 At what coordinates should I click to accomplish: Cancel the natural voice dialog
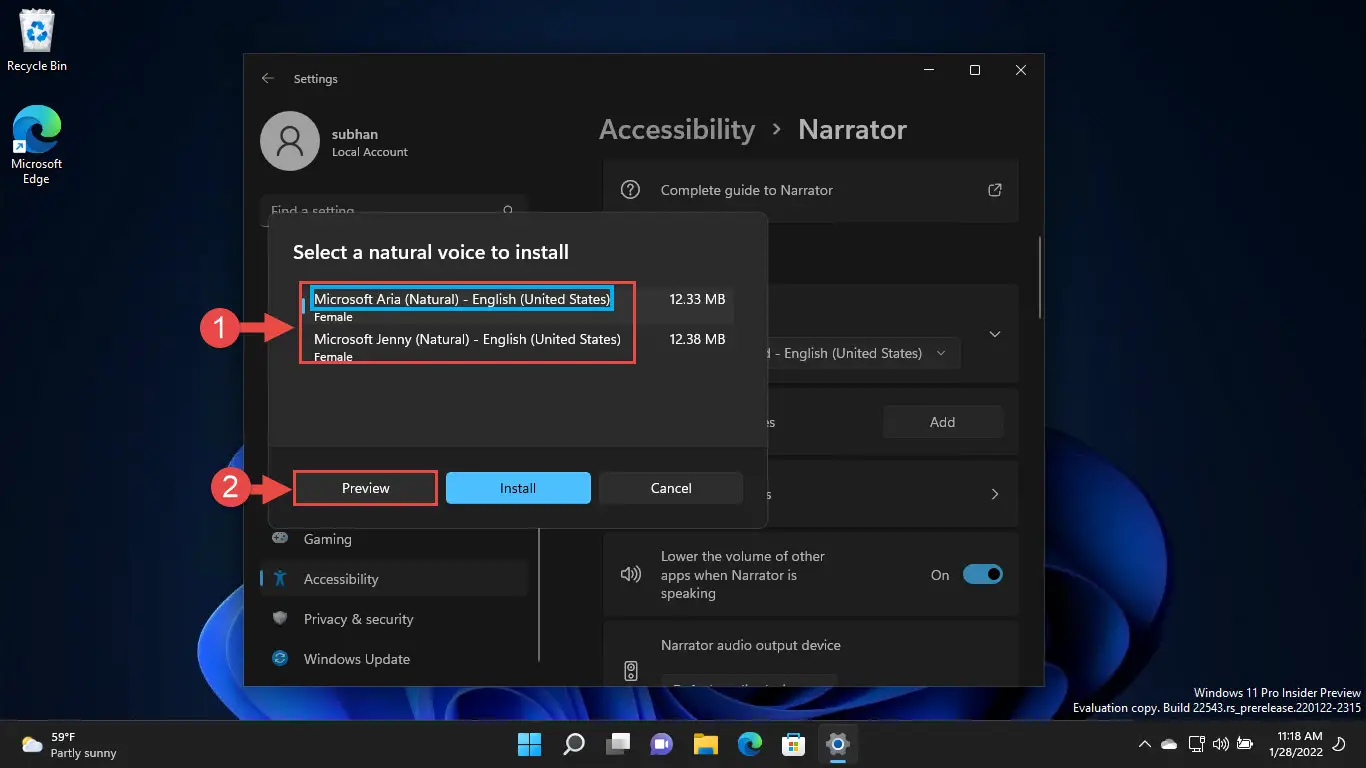(671, 488)
